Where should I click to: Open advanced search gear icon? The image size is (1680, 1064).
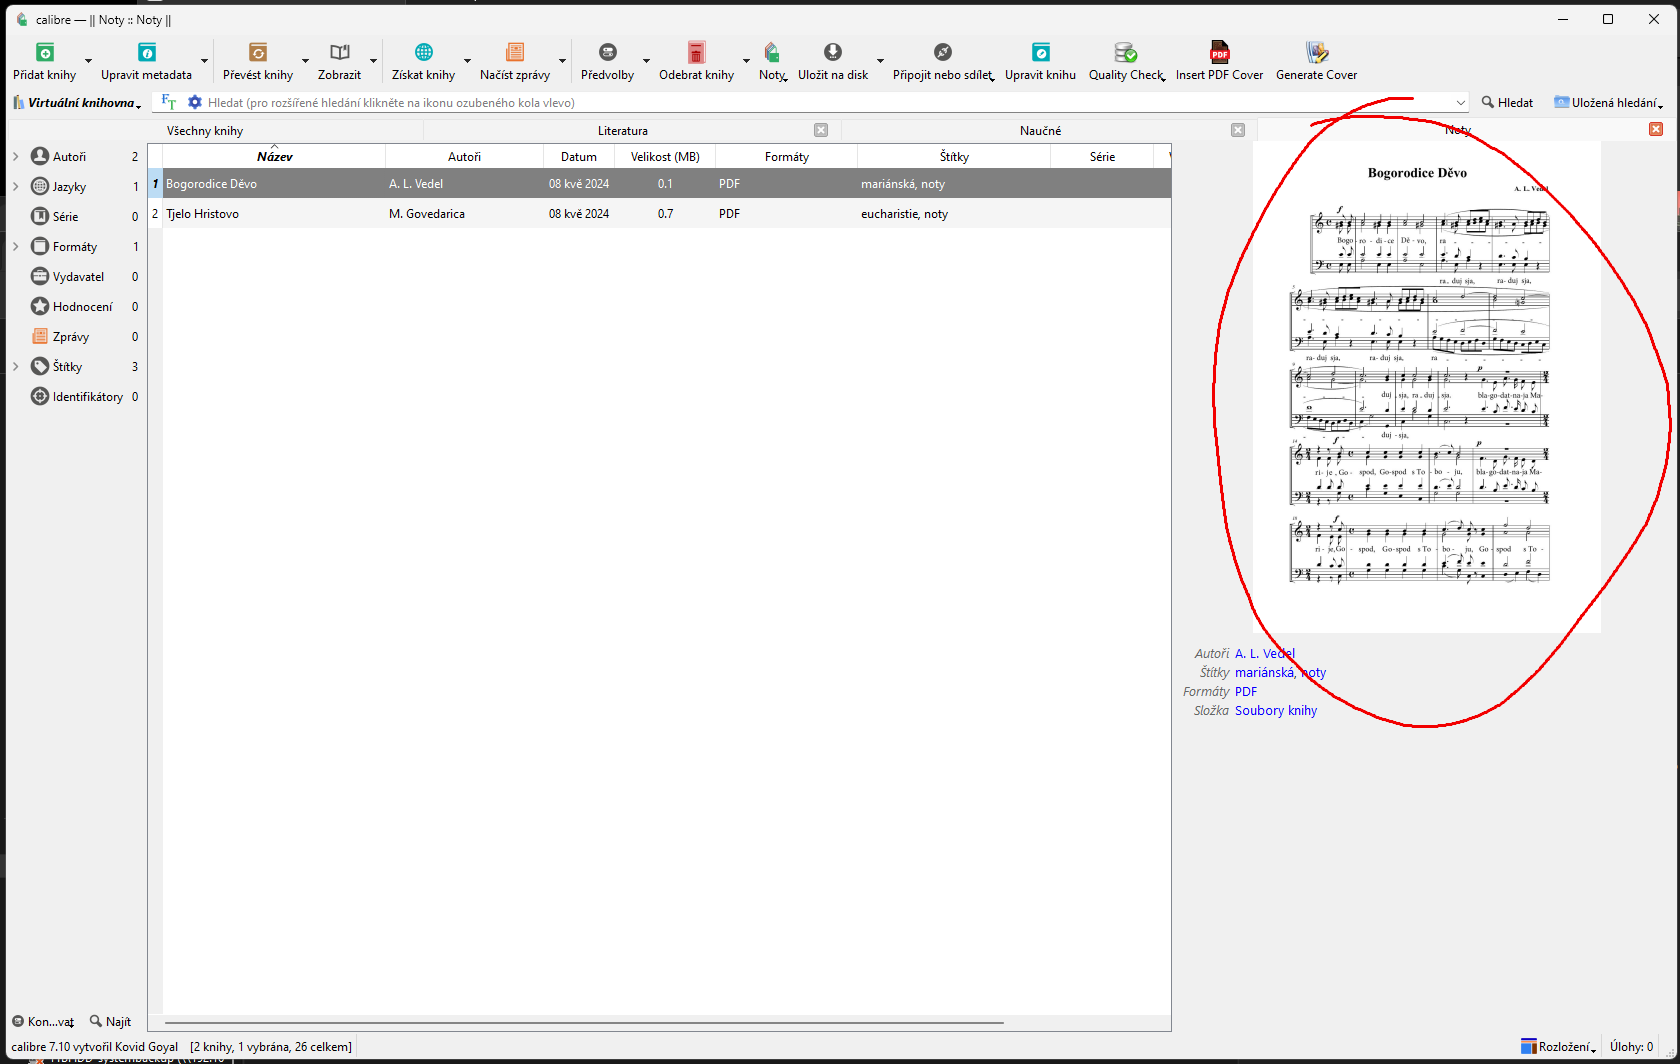click(x=195, y=102)
